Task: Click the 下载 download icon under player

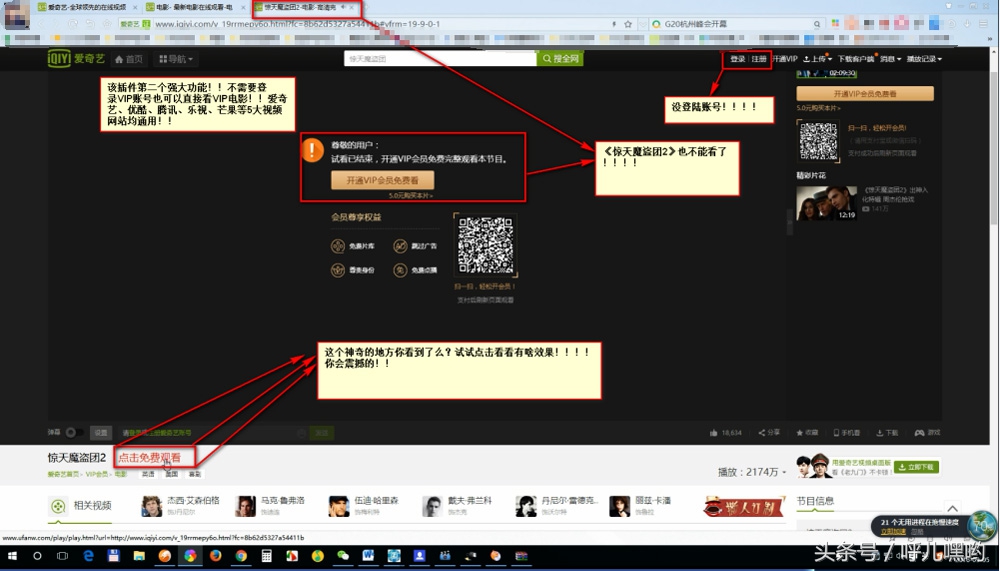Action: 879,433
